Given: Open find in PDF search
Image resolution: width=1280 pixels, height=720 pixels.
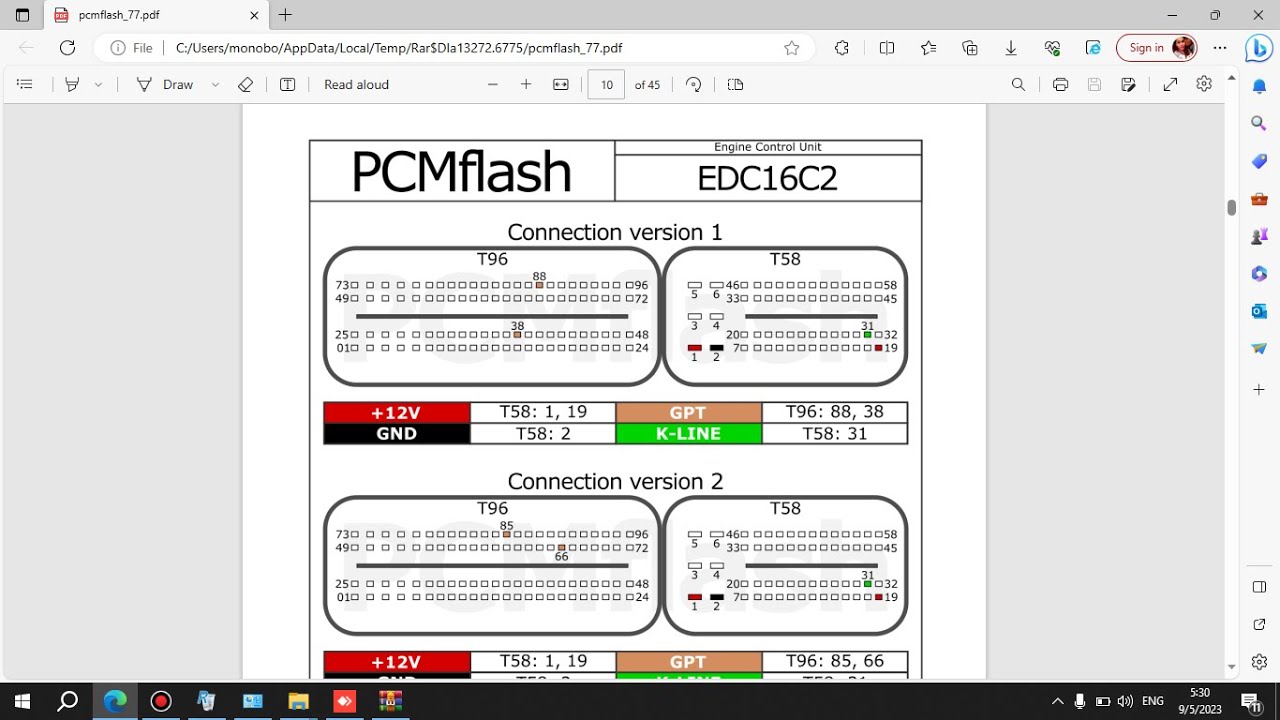Looking at the screenshot, I should point(1018,85).
